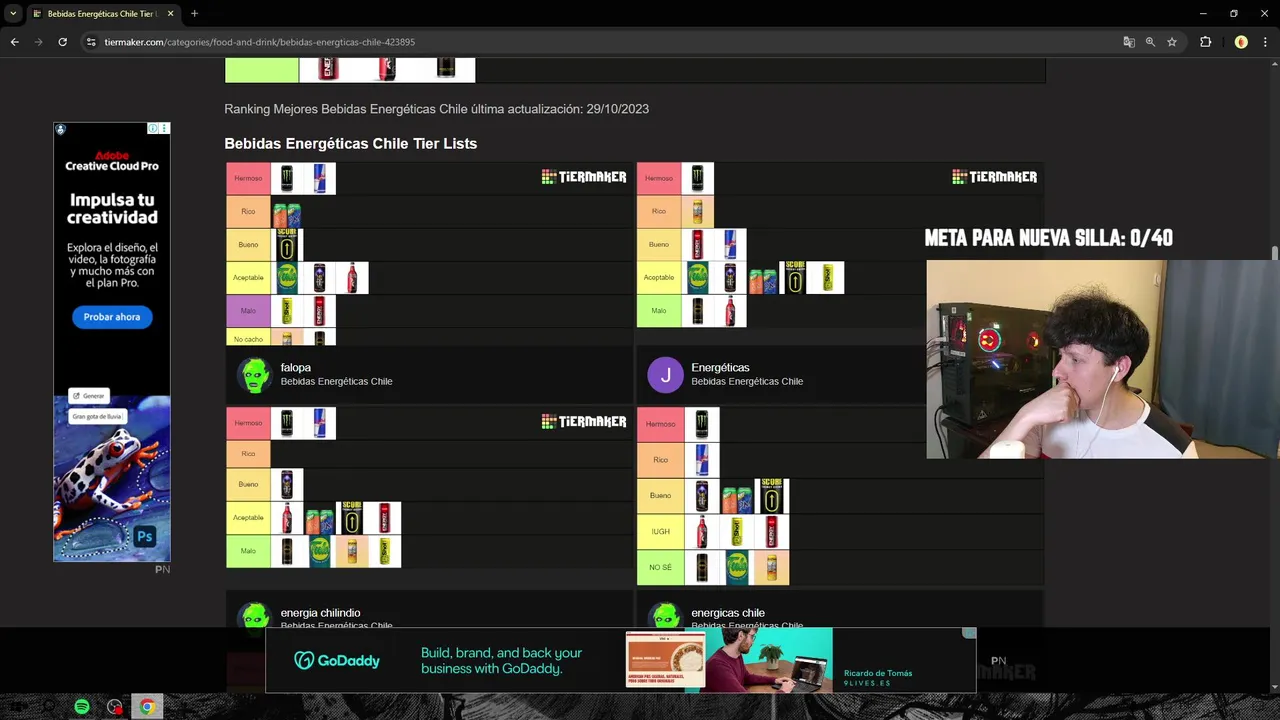Click the Google Translate icon in address bar
This screenshot has height=720, width=1280.
1129,42
